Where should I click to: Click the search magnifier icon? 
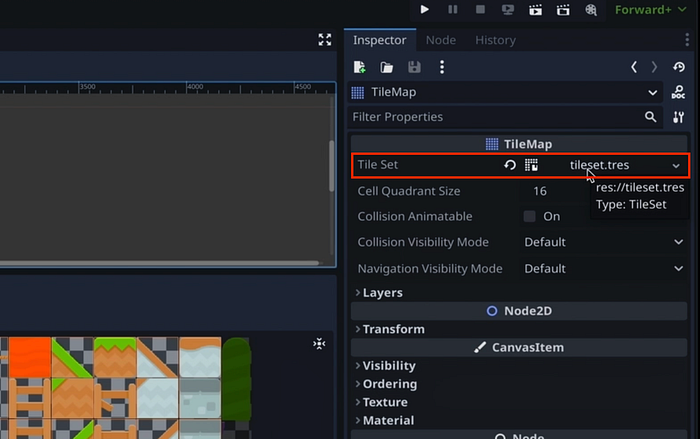pos(650,117)
